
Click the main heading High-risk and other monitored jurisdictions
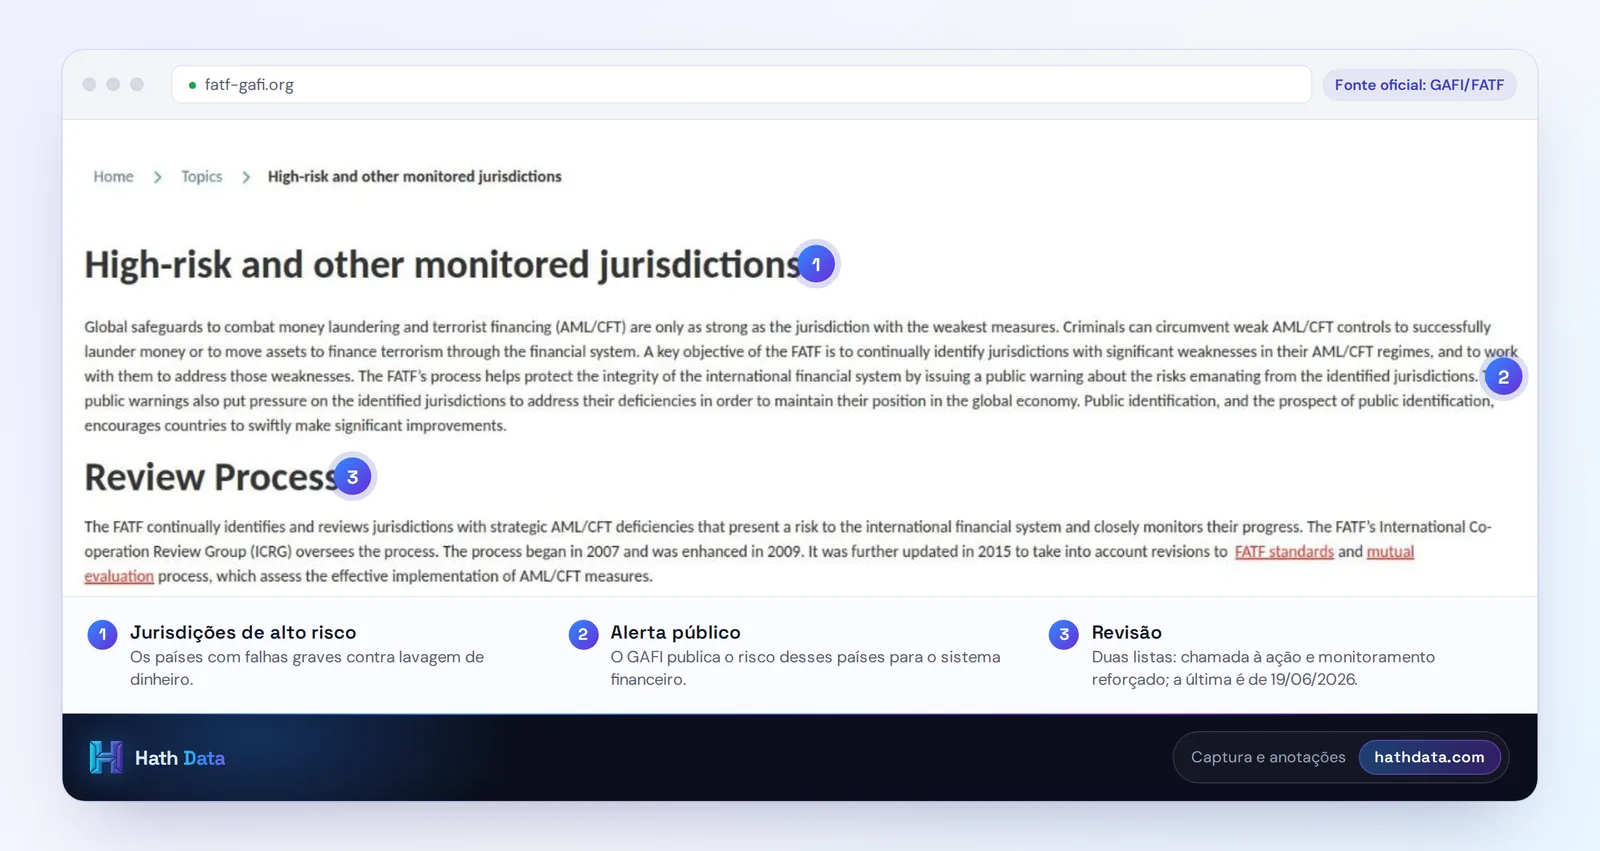442,265
